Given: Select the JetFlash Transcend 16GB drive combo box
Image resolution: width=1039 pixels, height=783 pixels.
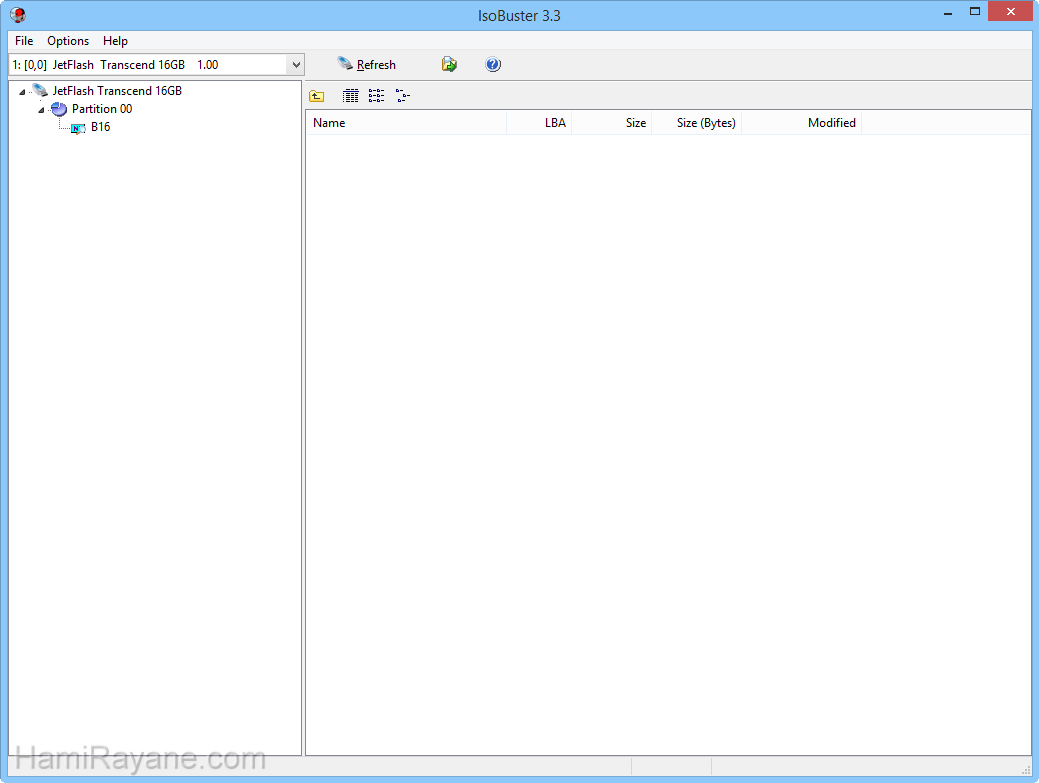Looking at the screenshot, I should [x=156, y=65].
